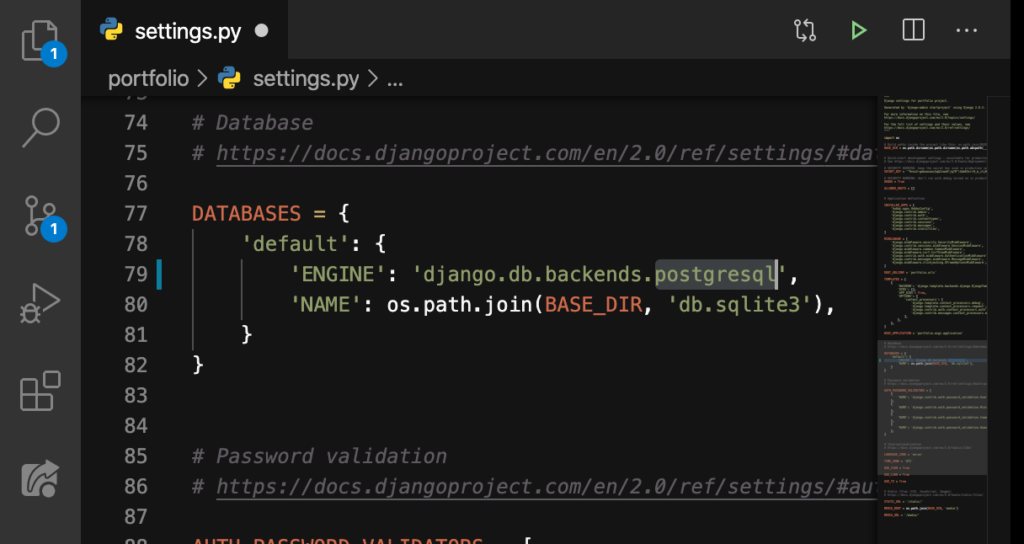This screenshot has width=1024, height=544.
Task: Open the Explorer view in activity bar
Action: 40,40
